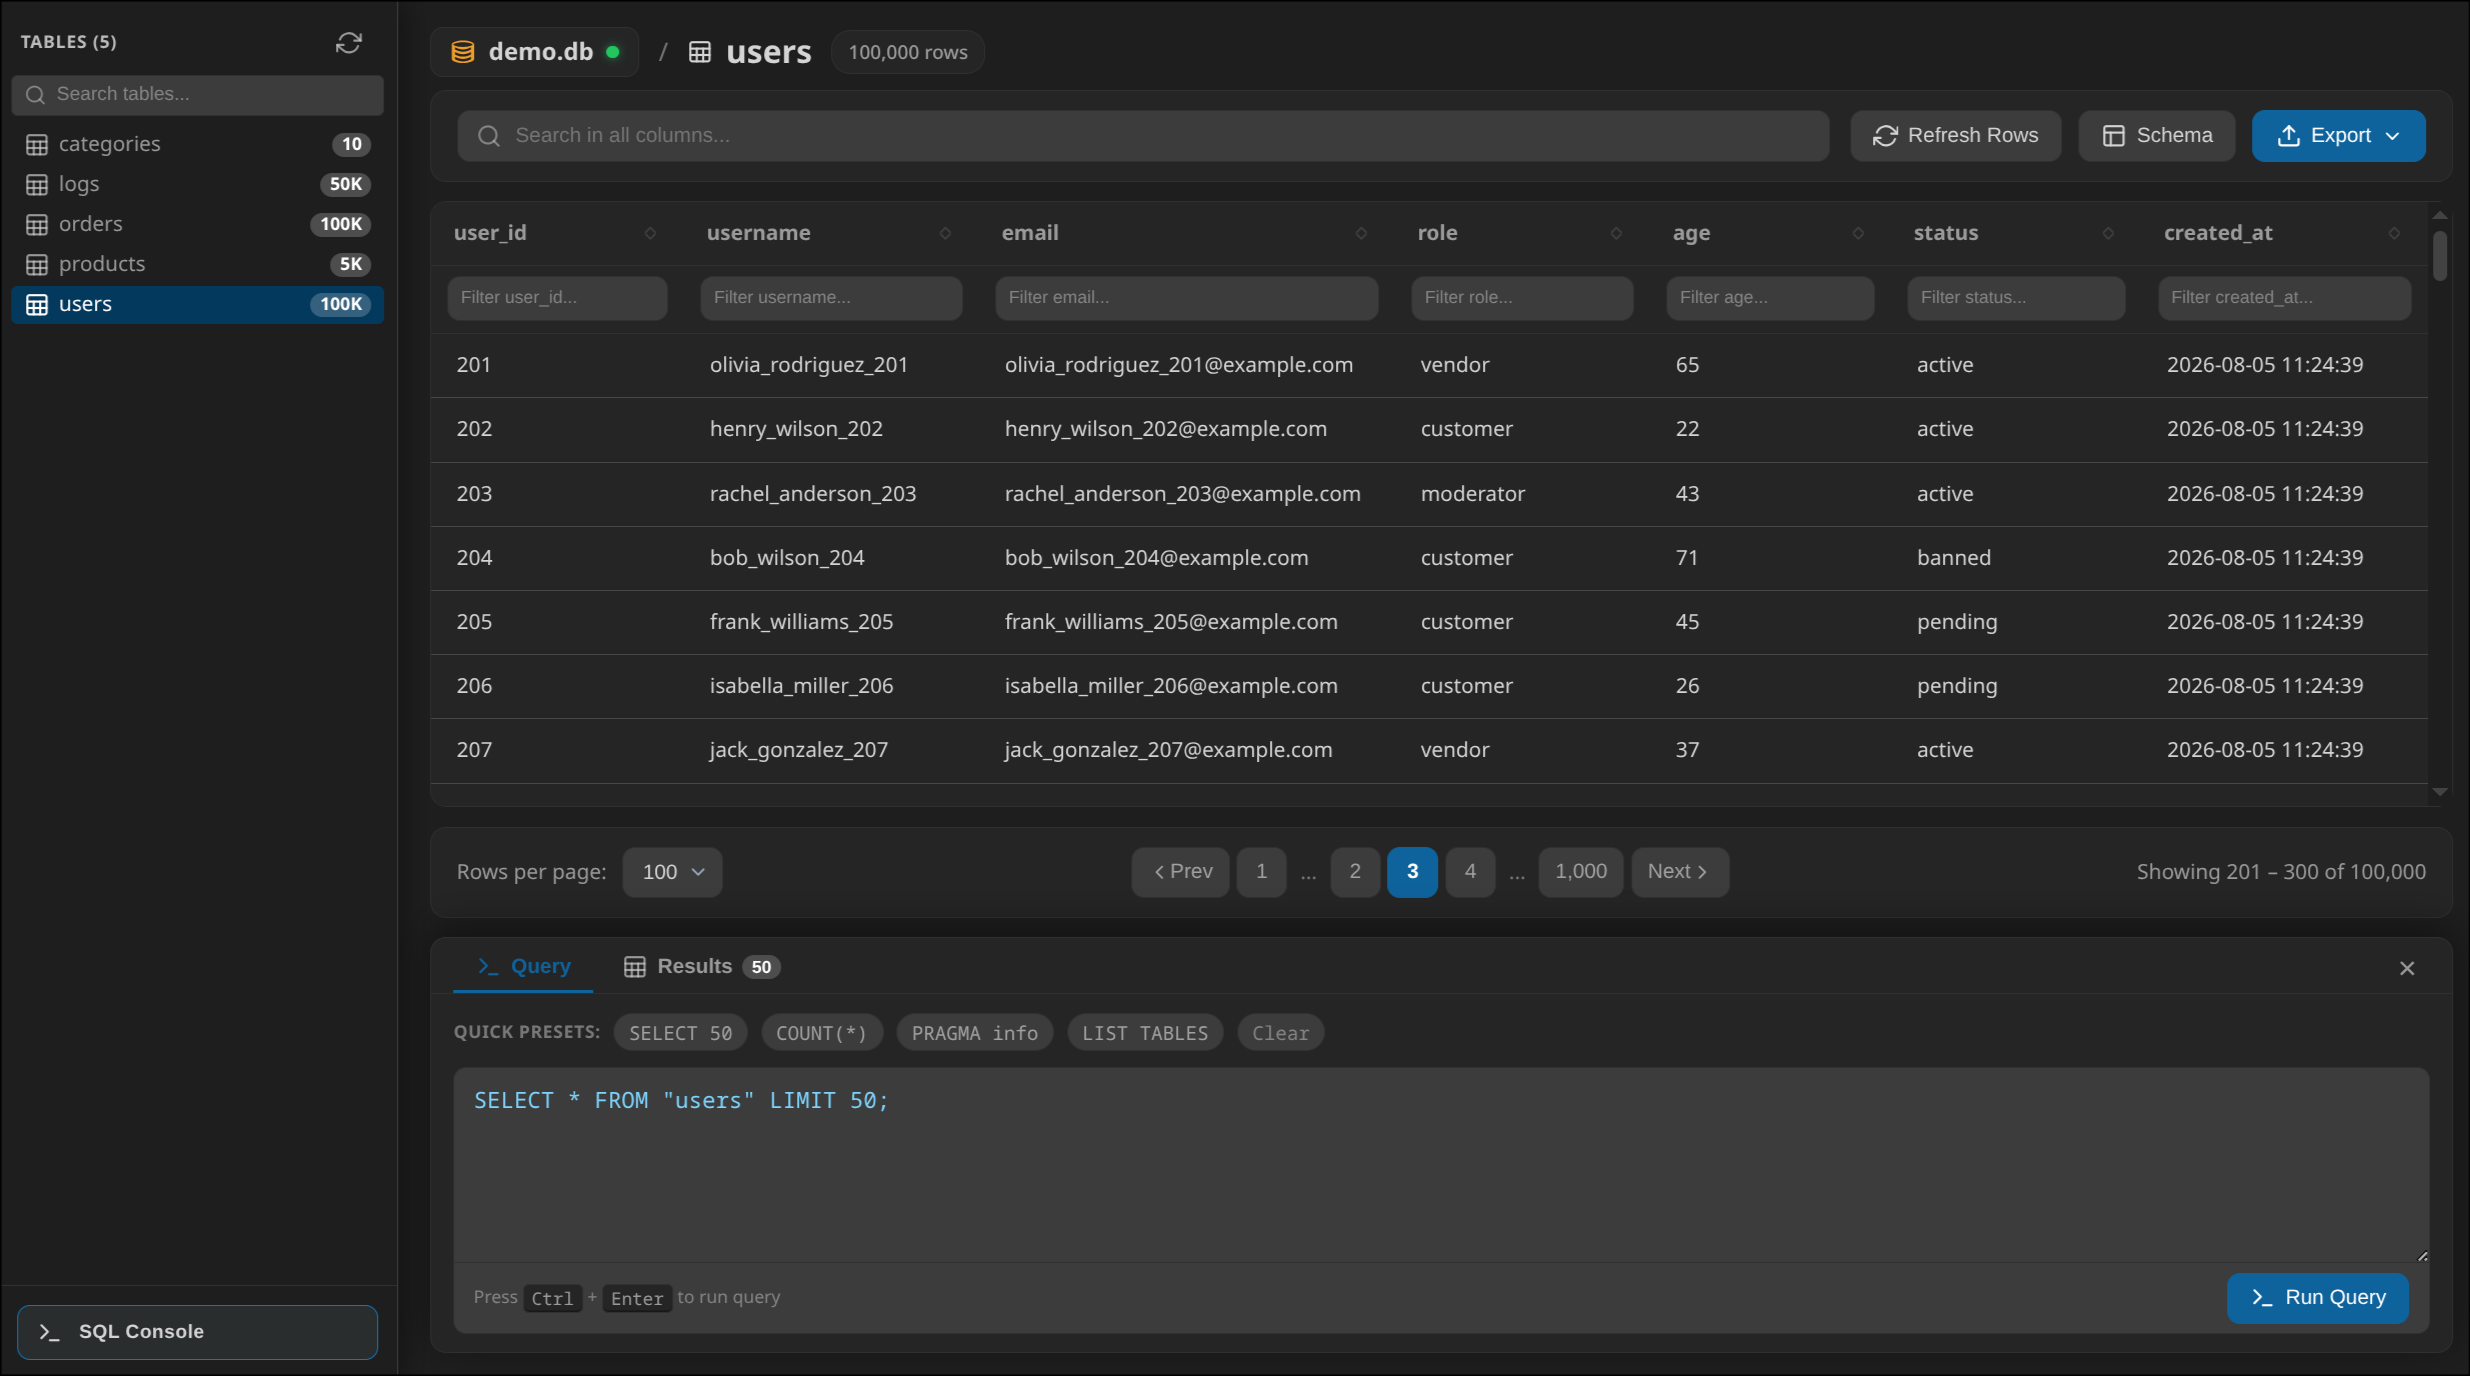Image resolution: width=2470 pixels, height=1376 pixels.
Task: Go to next page with Next
Action: pos(1680,872)
